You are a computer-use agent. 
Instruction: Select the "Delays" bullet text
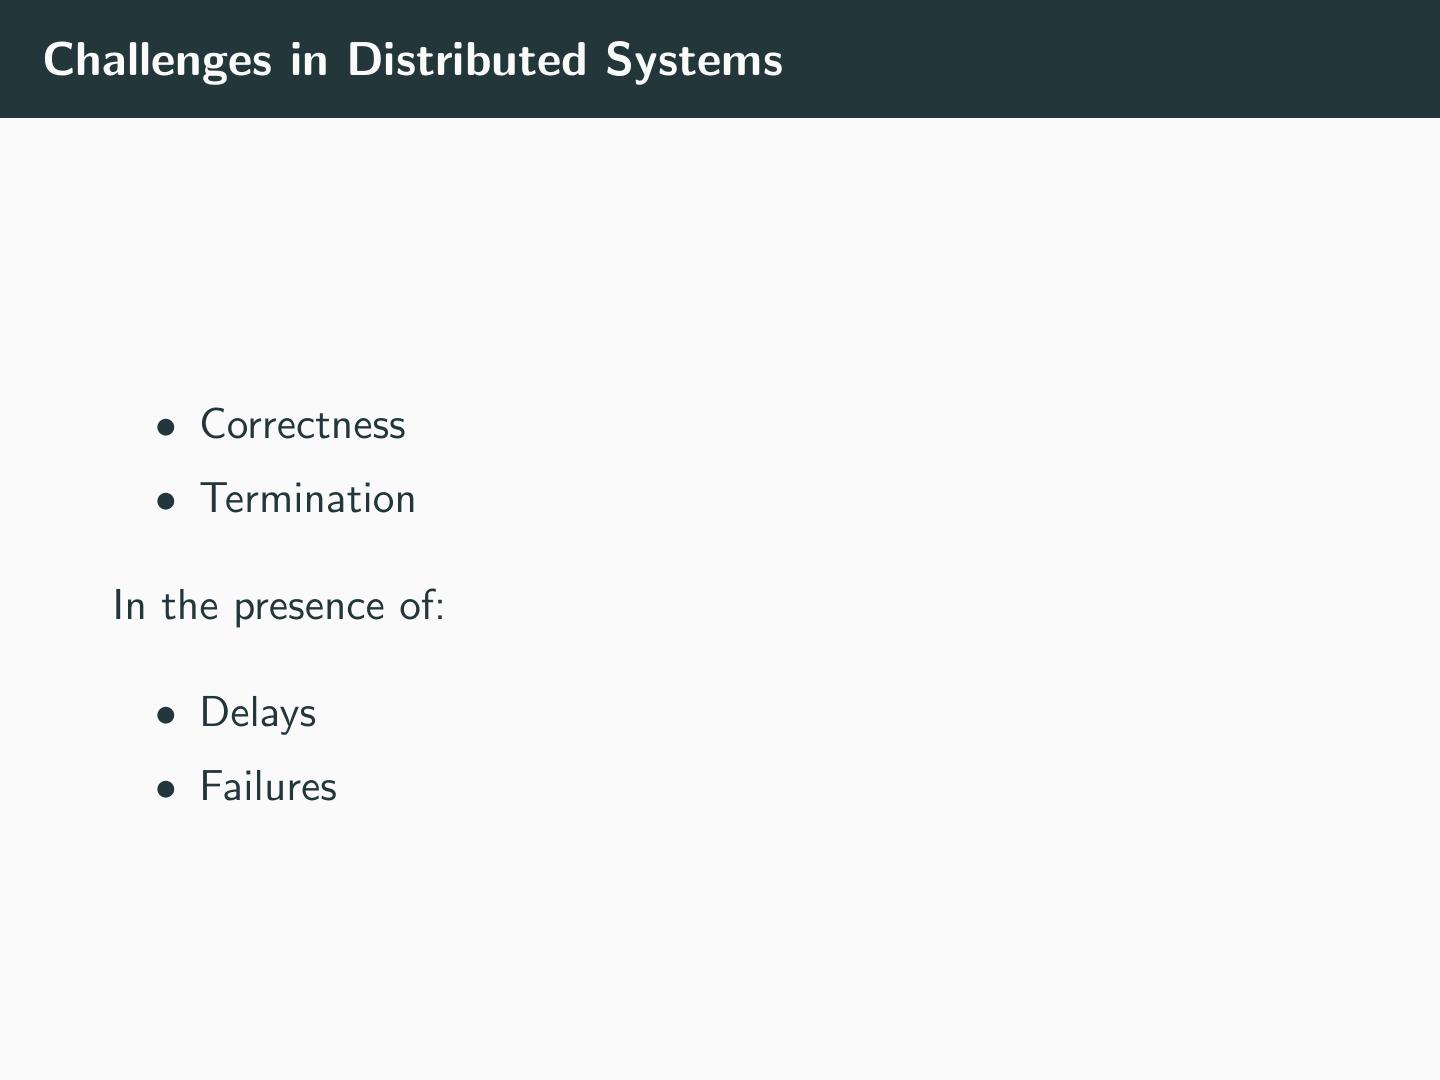(x=258, y=713)
